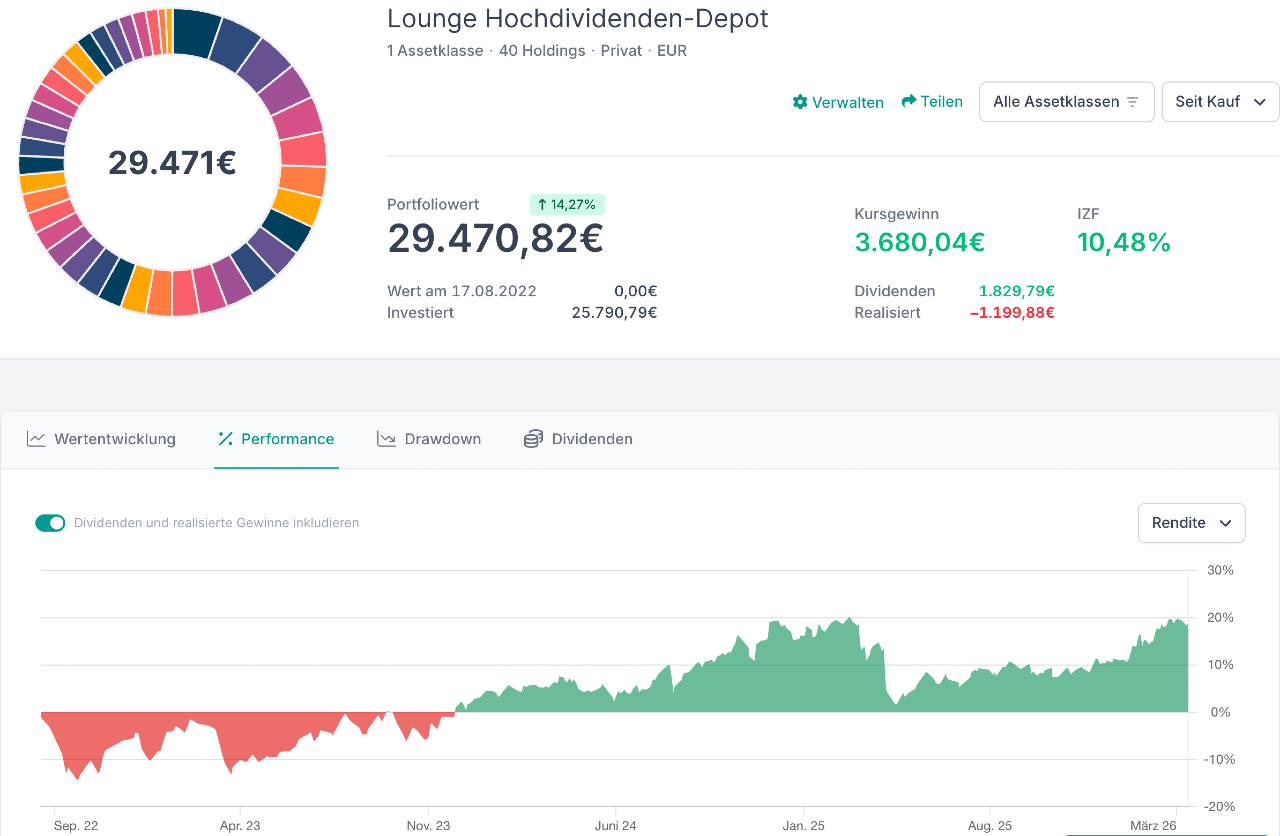The height and width of the screenshot is (836, 1280).
Task: Click the Verwalten link
Action: click(847, 102)
